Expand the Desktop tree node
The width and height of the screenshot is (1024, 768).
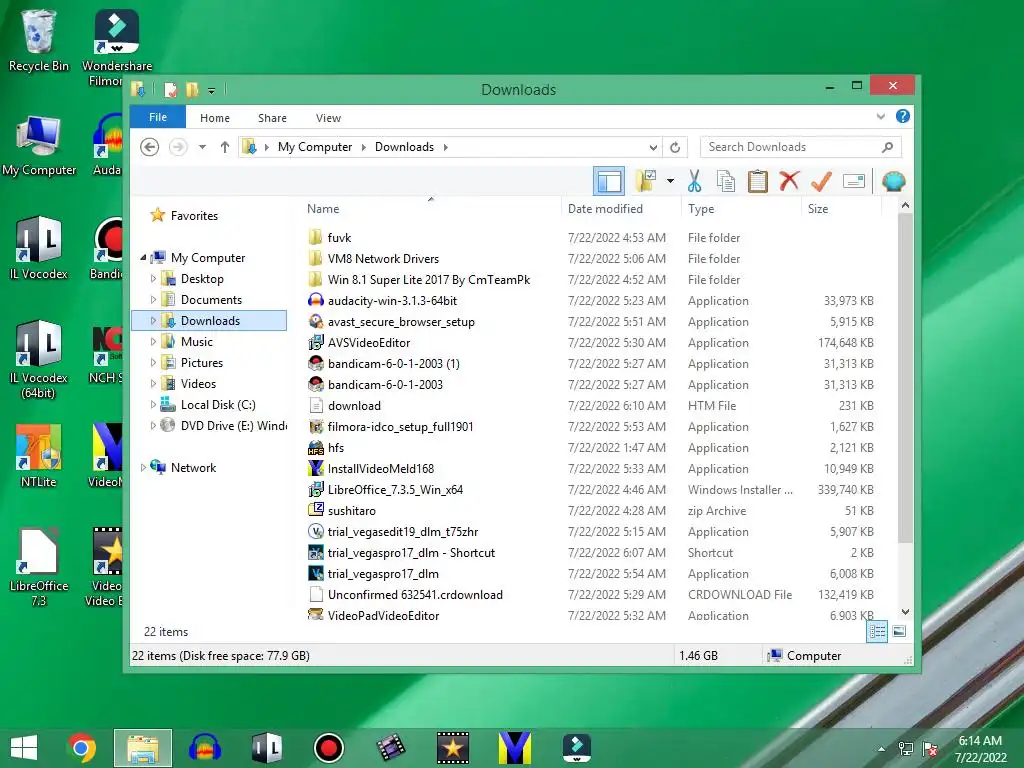click(x=153, y=279)
